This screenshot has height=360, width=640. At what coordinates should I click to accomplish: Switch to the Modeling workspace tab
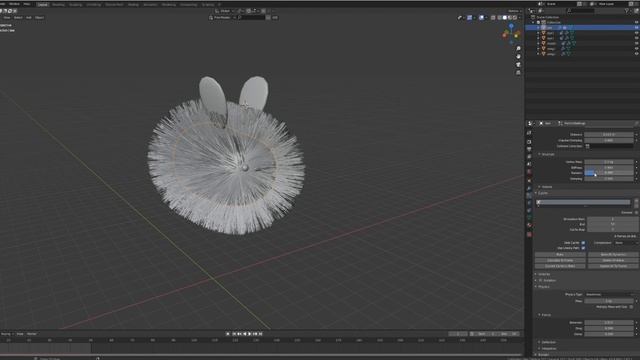pos(58,4)
